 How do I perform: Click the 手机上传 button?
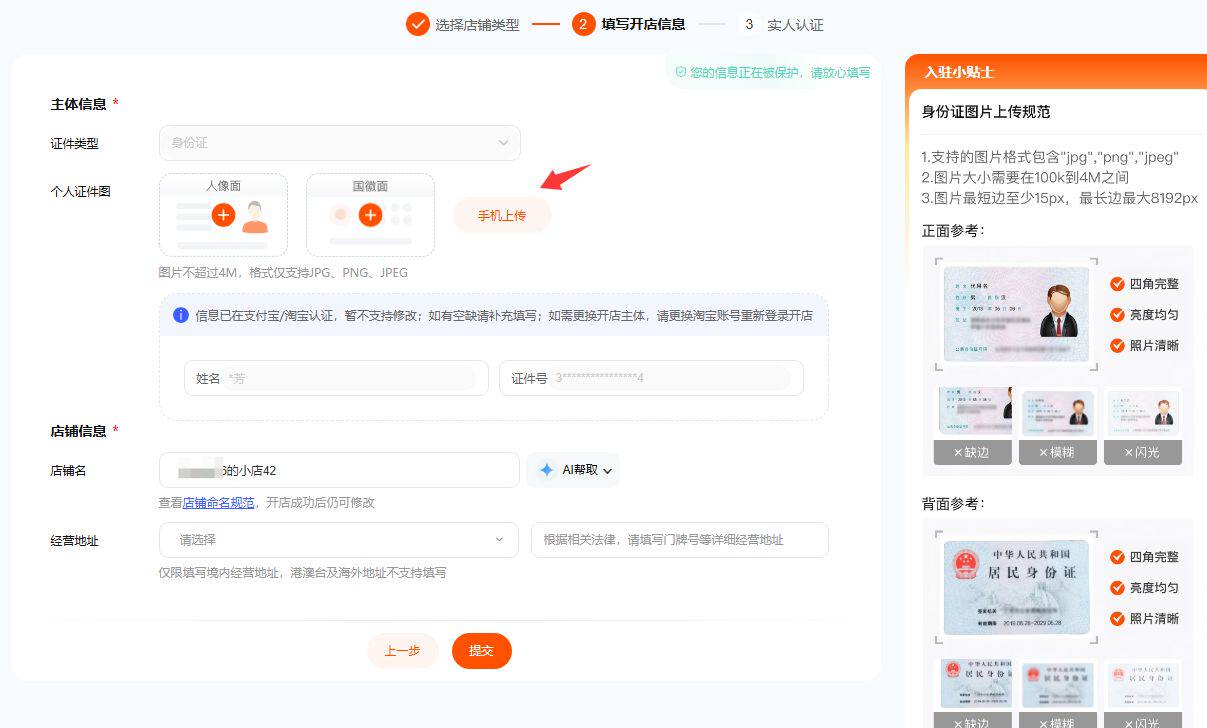pyautogui.click(x=502, y=216)
